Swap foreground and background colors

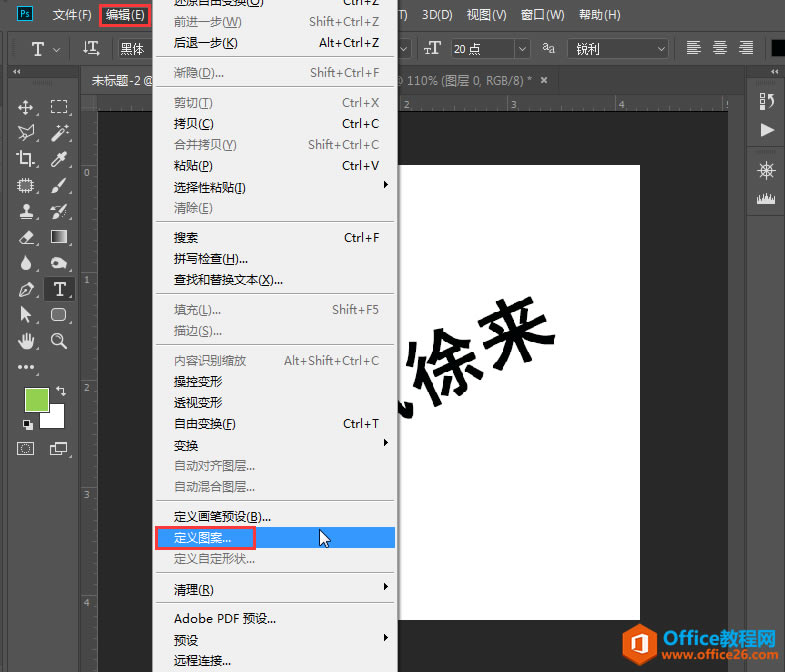(x=61, y=390)
